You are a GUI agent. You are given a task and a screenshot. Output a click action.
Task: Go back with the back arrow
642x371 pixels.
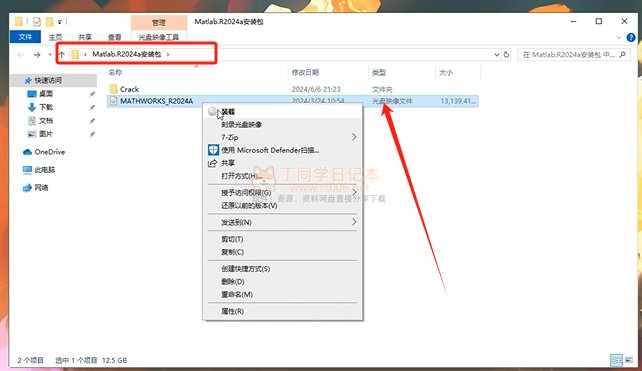coord(20,54)
